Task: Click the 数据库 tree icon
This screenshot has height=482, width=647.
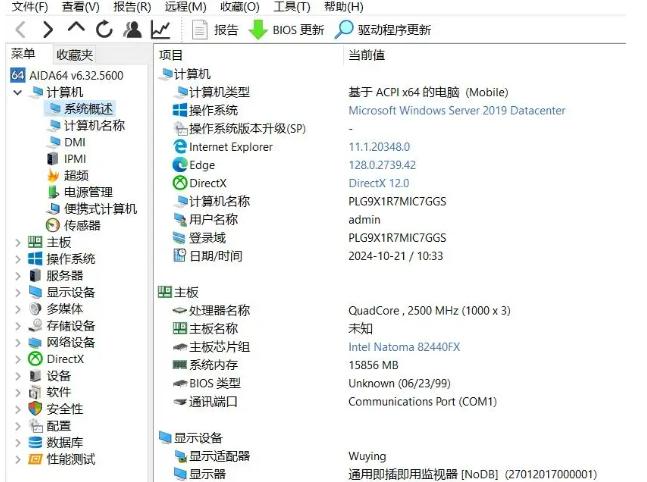Action: tap(35, 442)
